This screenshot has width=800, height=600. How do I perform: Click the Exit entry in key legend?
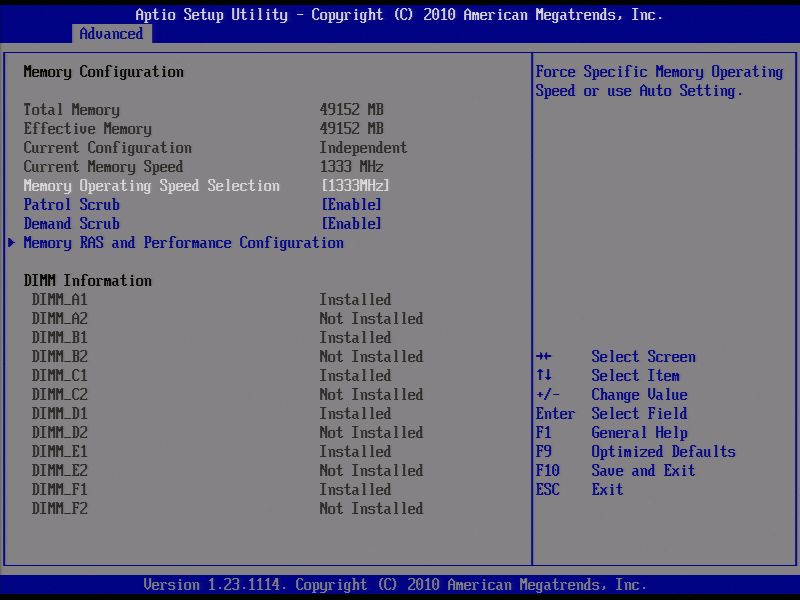coord(607,489)
